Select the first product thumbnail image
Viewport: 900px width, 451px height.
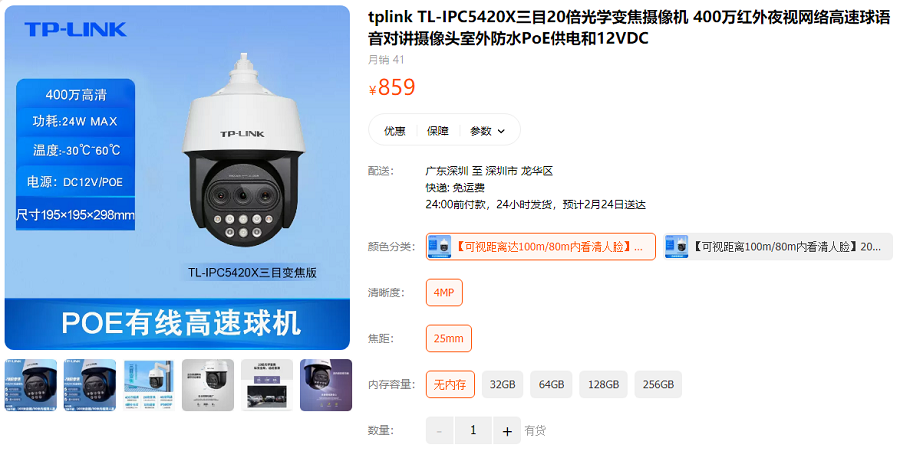click(31, 385)
